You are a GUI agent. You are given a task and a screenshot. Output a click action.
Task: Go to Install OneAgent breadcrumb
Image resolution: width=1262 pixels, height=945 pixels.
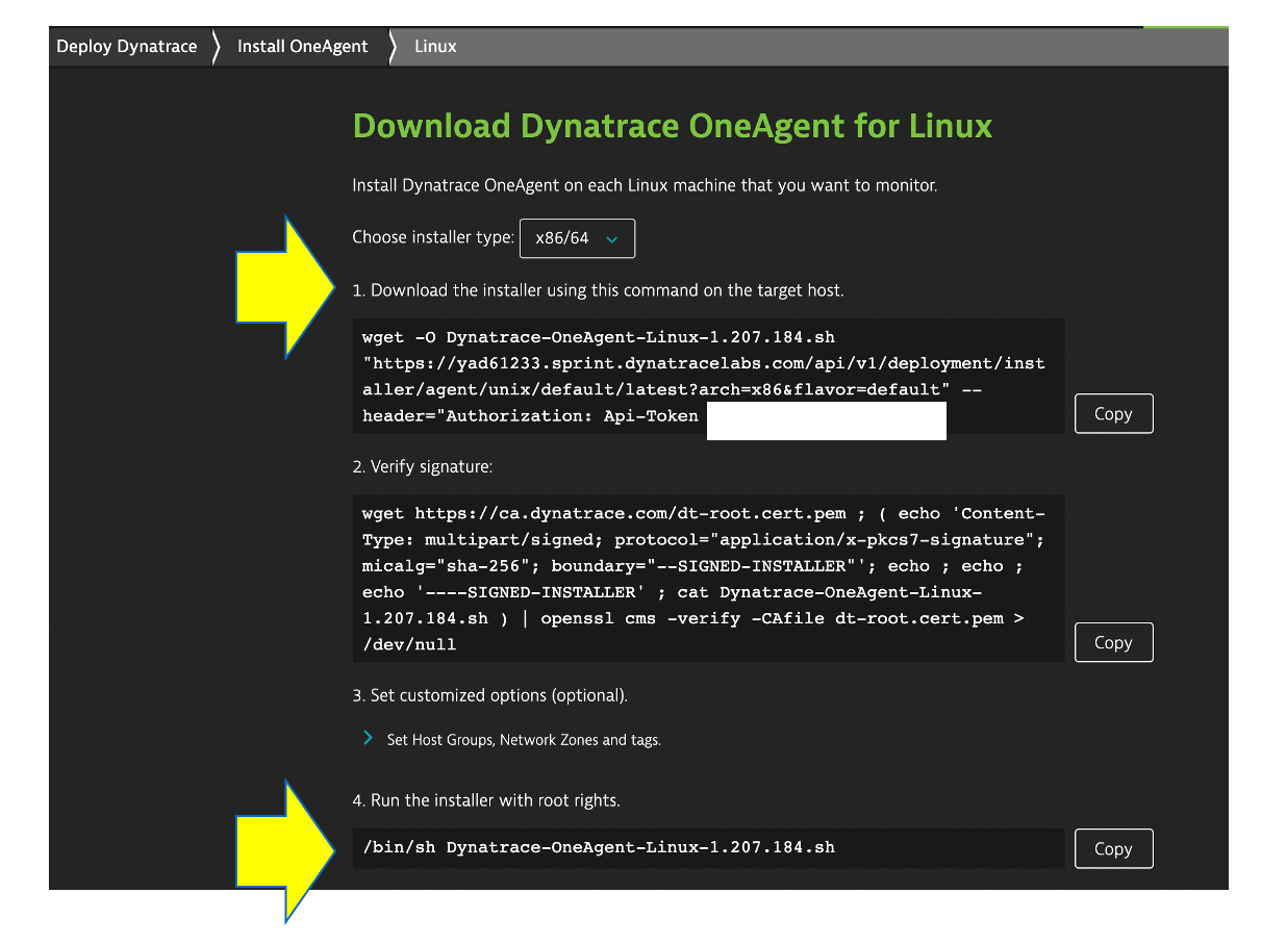coord(302,46)
